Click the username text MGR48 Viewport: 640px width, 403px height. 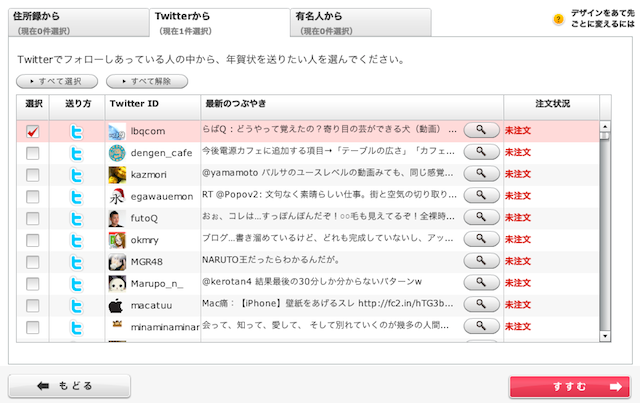(x=147, y=262)
